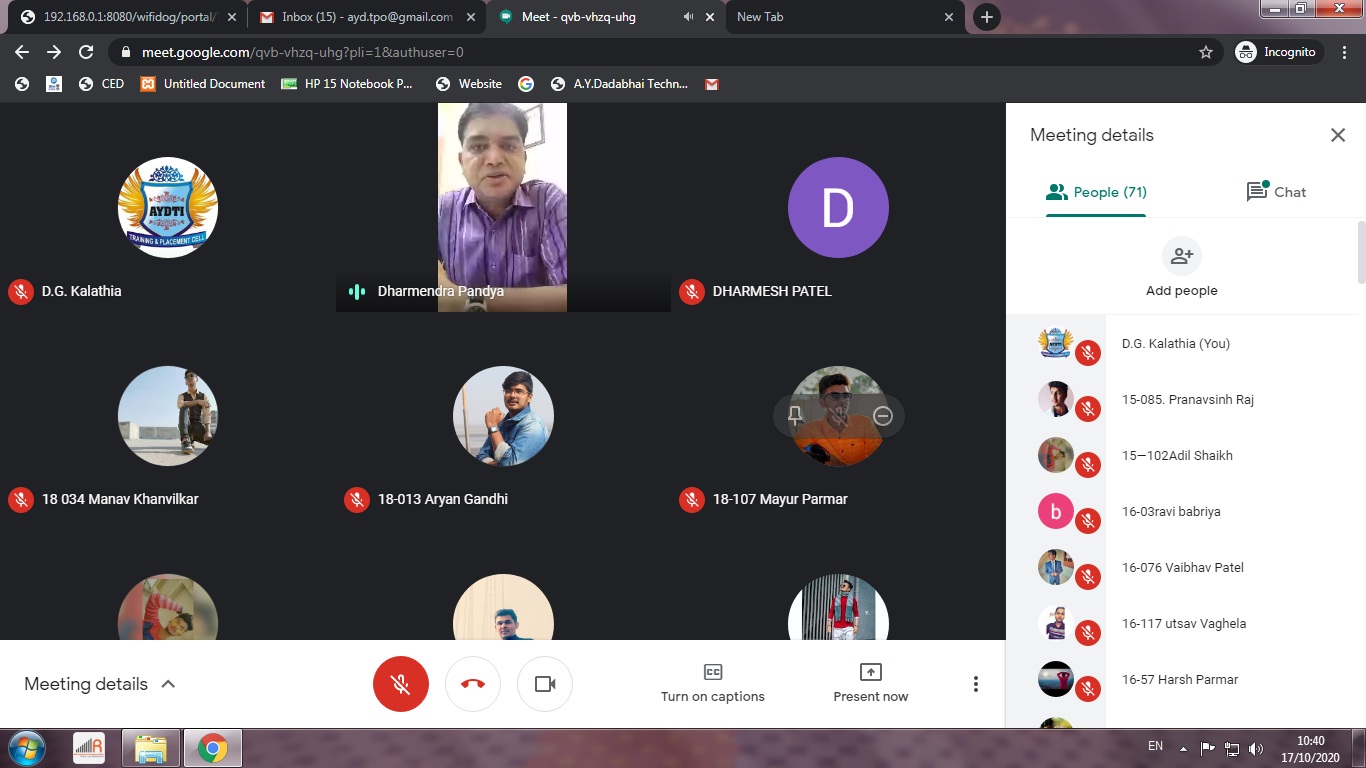The height and width of the screenshot is (768, 1366).
Task: Open more options three-dot menu
Action: pos(976,684)
